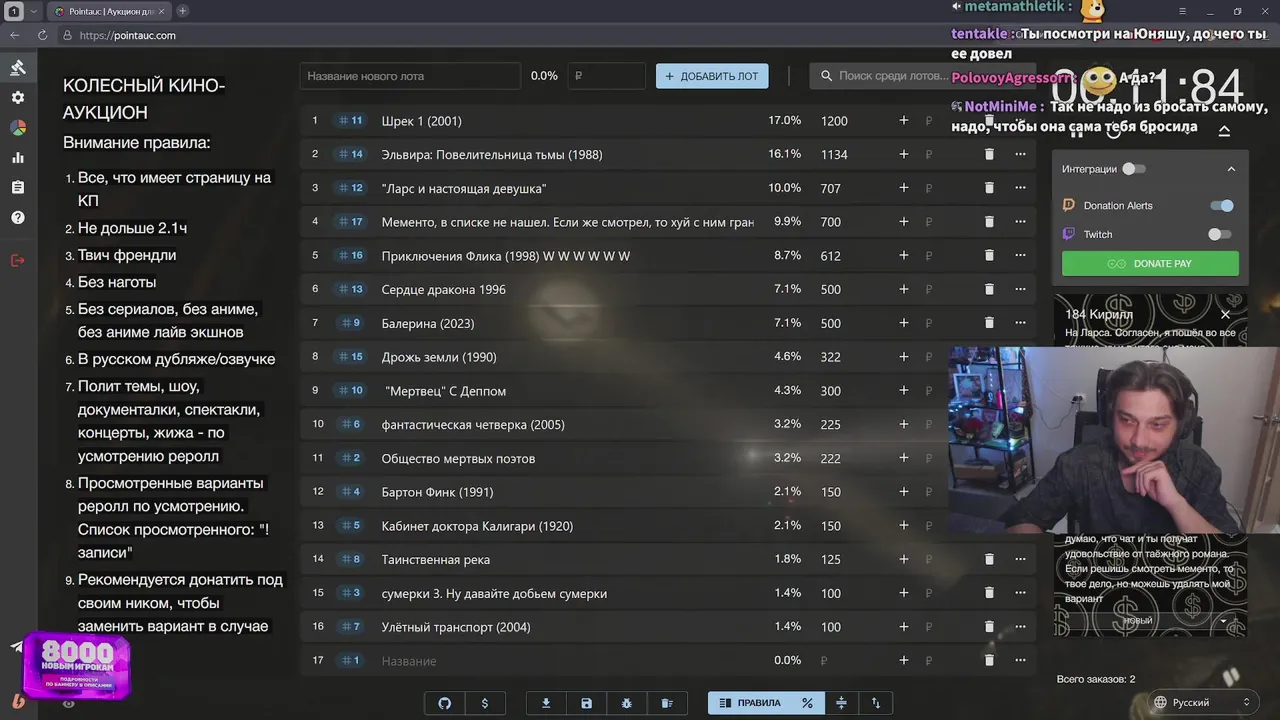
Task: Click lot name фантастическая четверка (2005)
Action: [x=473, y=424]
